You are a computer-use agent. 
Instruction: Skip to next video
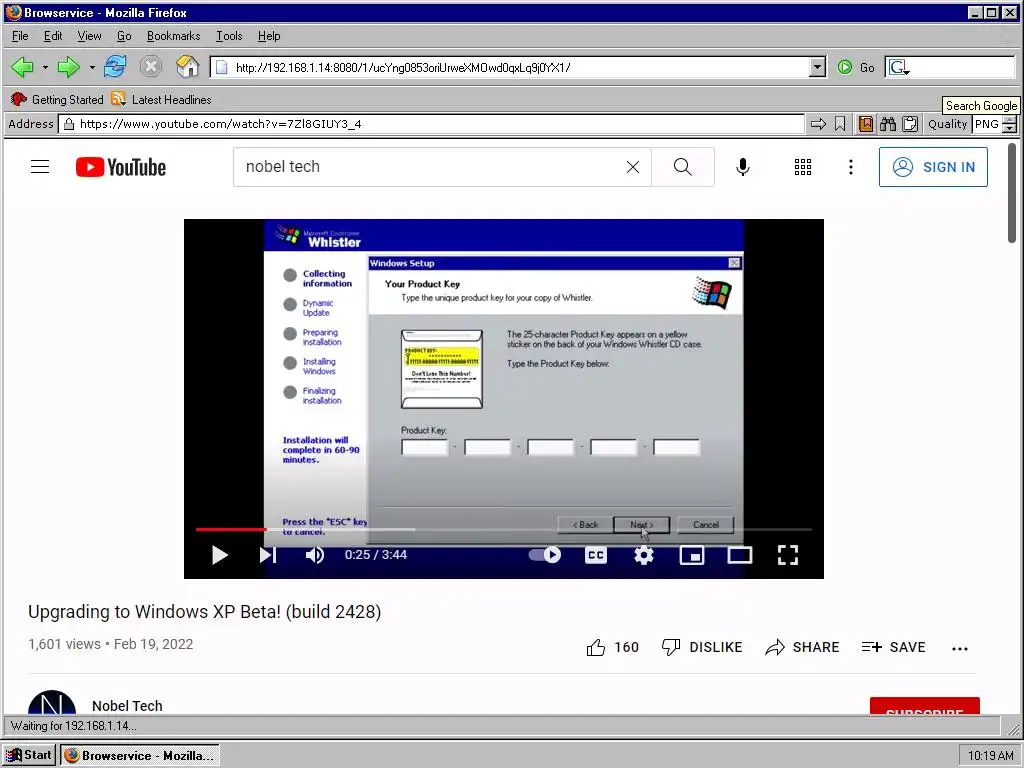268,555
